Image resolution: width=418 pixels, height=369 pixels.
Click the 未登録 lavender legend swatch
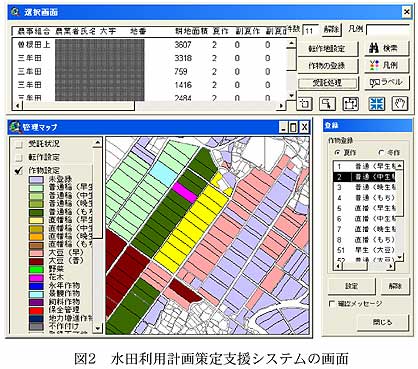tap(36, 180)
